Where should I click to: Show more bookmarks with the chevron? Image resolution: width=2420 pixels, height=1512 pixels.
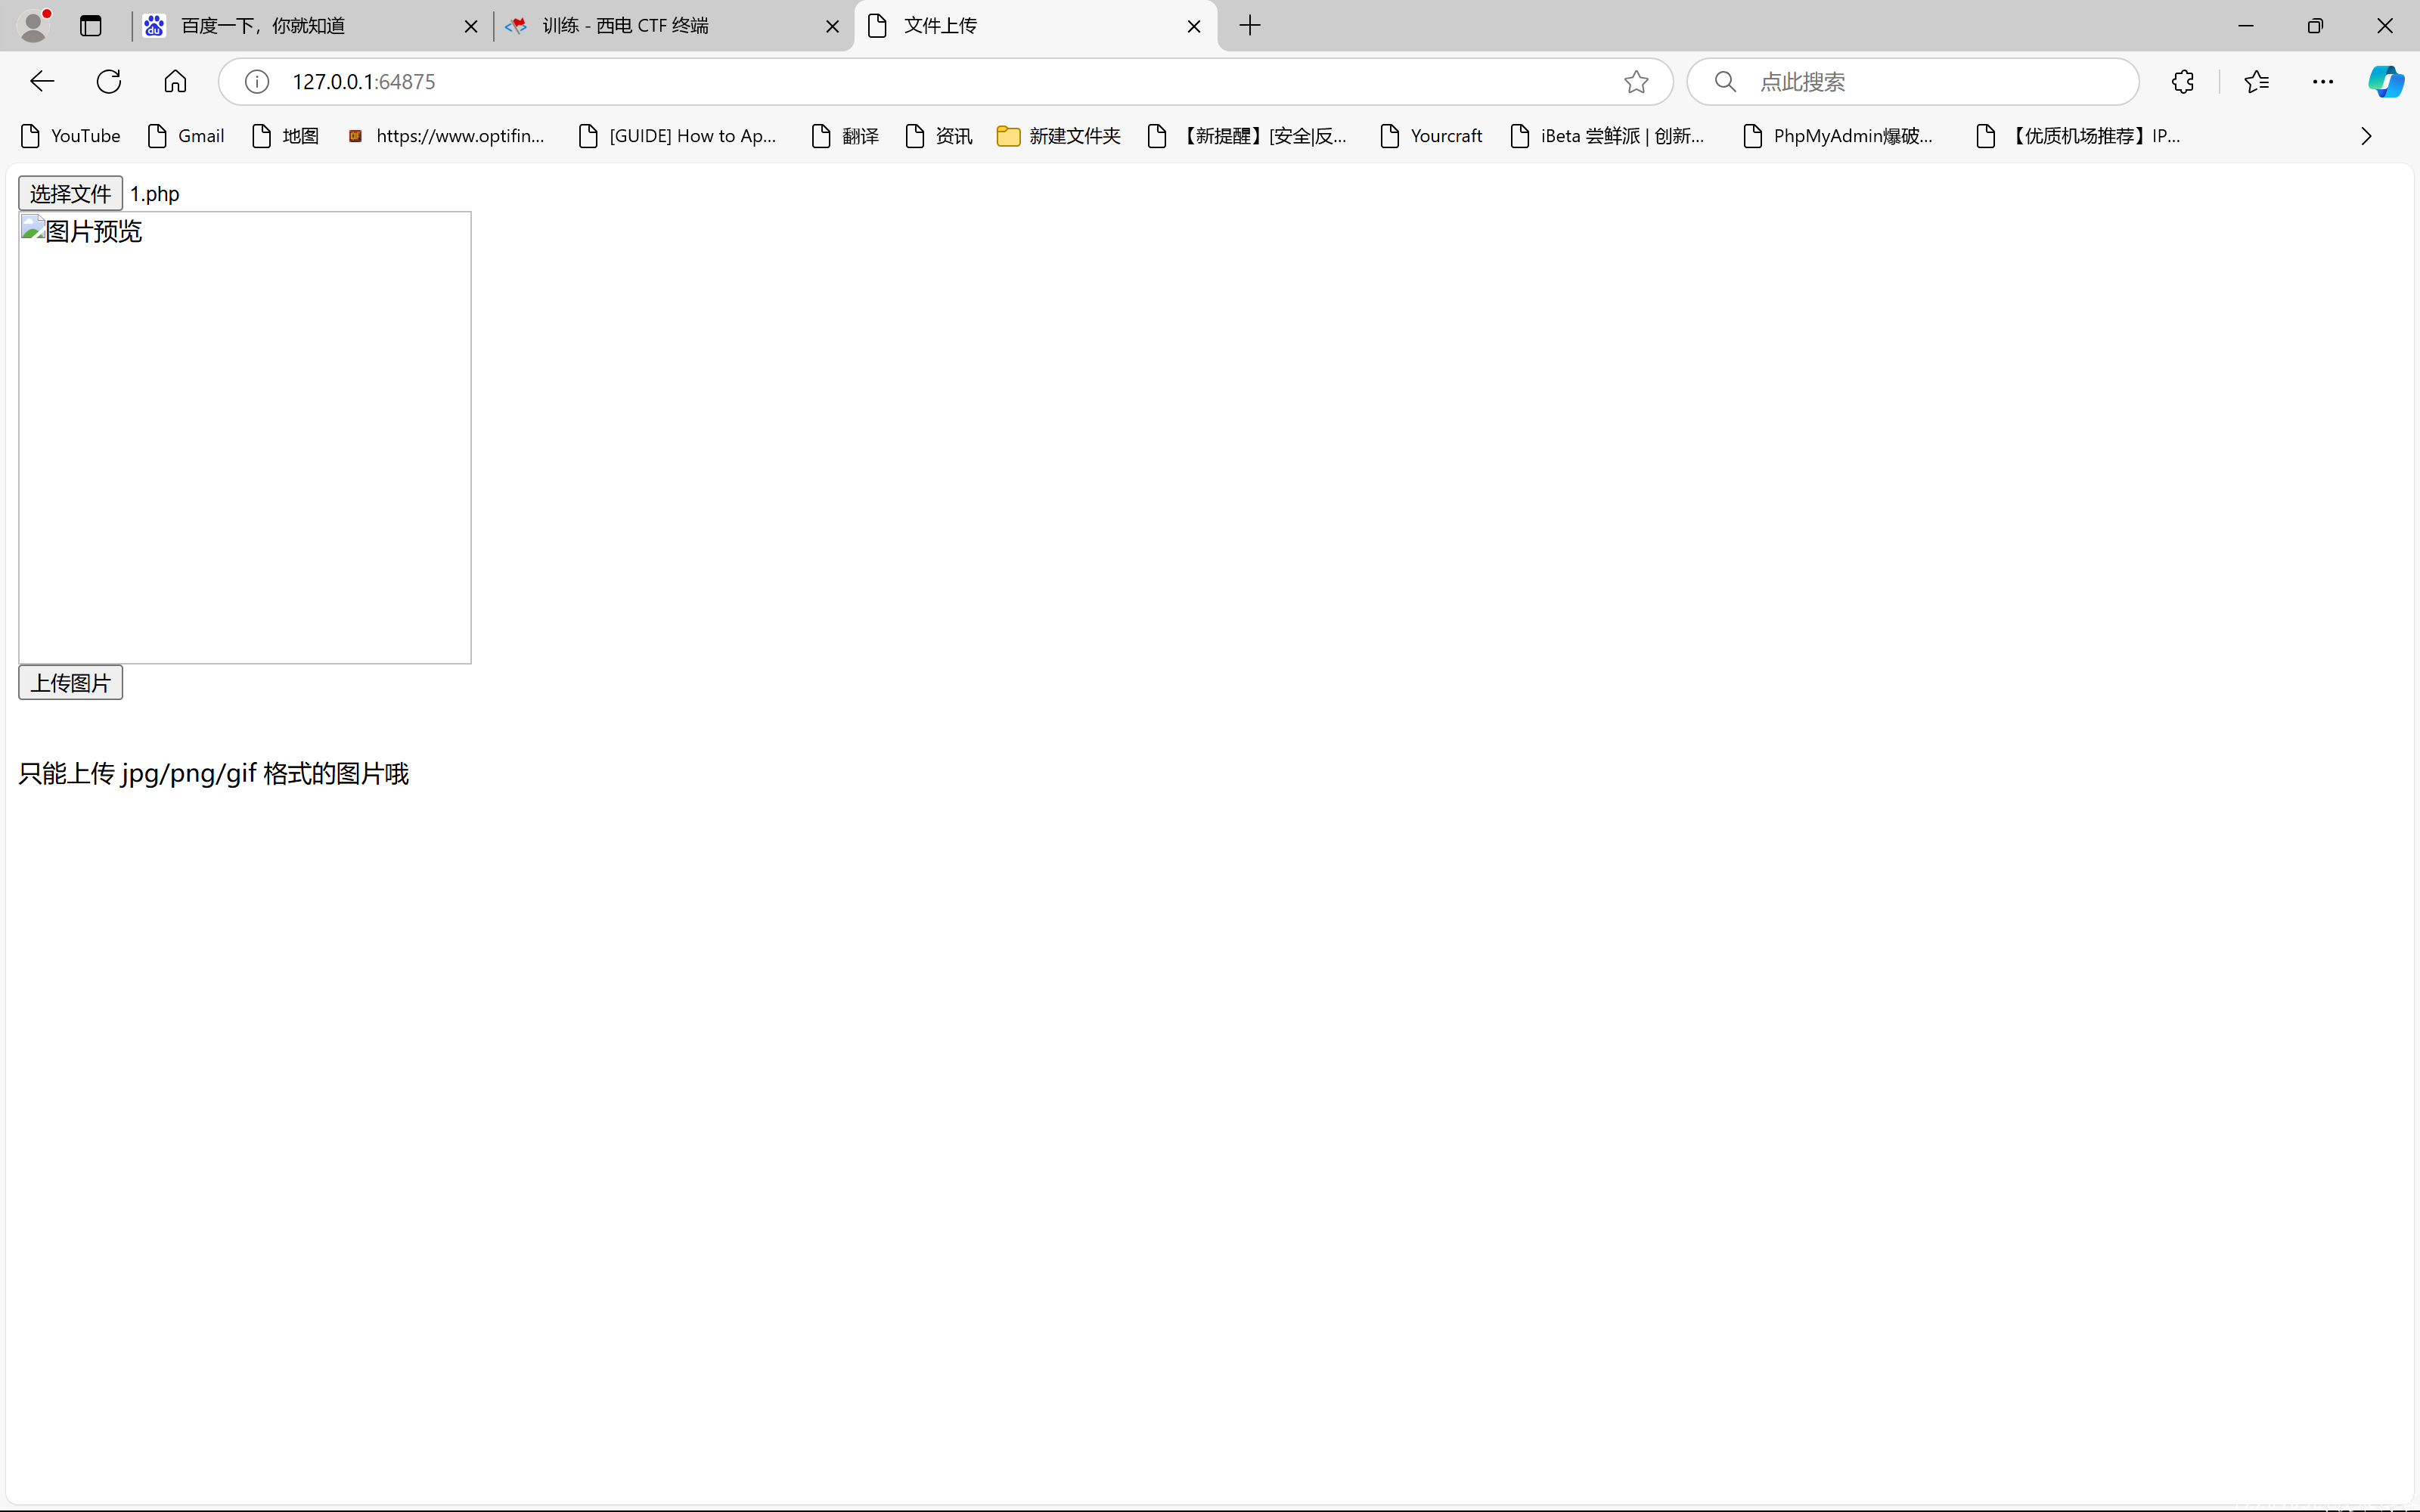pyautogui.click(x=2366, y=136)
